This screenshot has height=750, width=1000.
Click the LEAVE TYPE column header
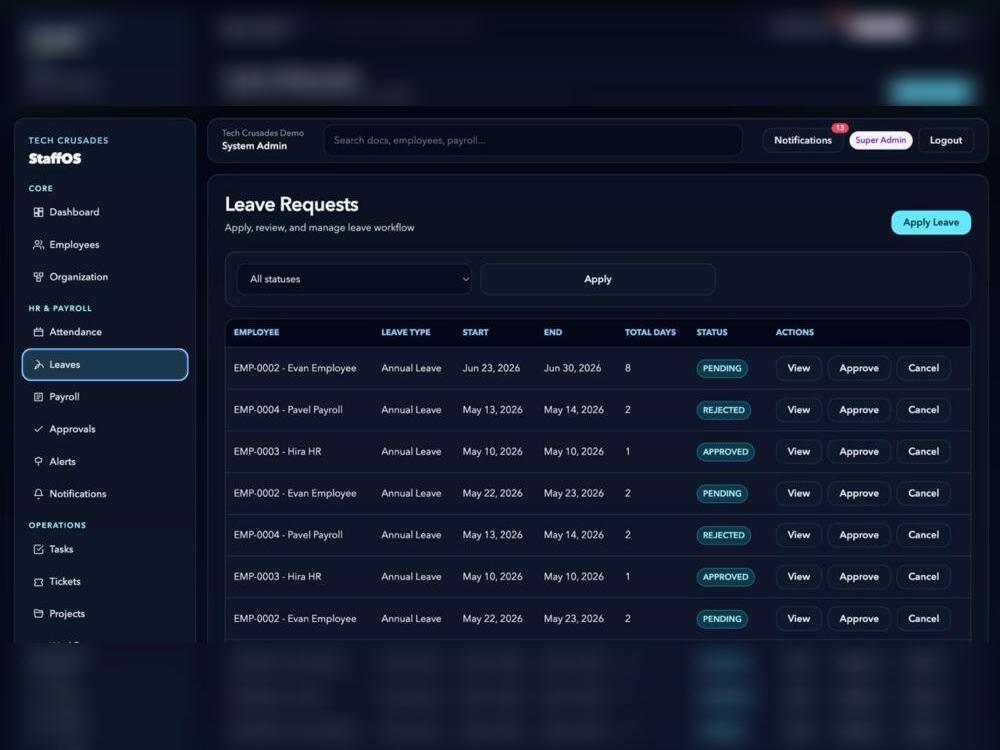pyautogui.click(x=406, y=332)
